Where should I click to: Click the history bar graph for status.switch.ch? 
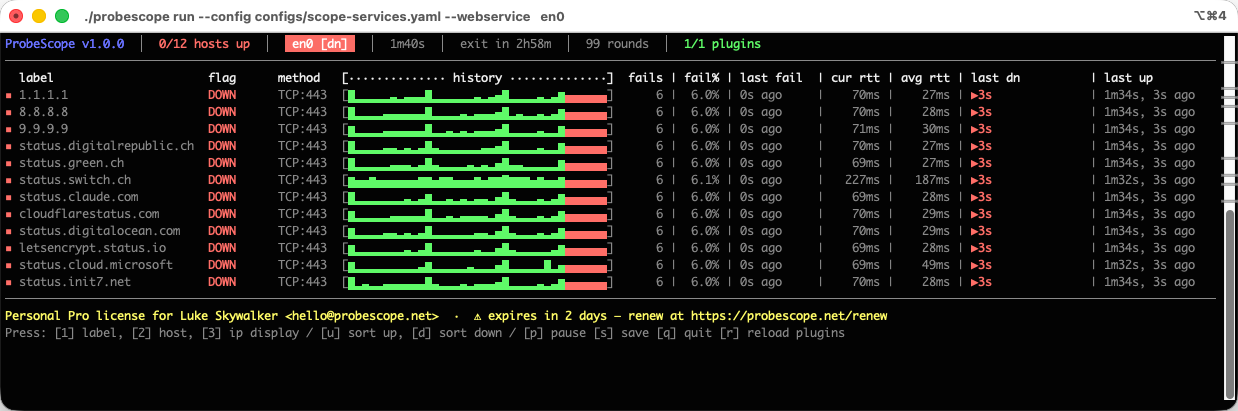click(x=477, y=180)
